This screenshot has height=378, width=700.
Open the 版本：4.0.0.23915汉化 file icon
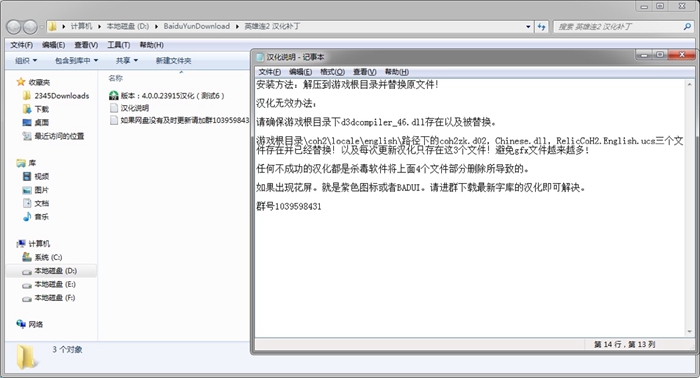[114, 96]
